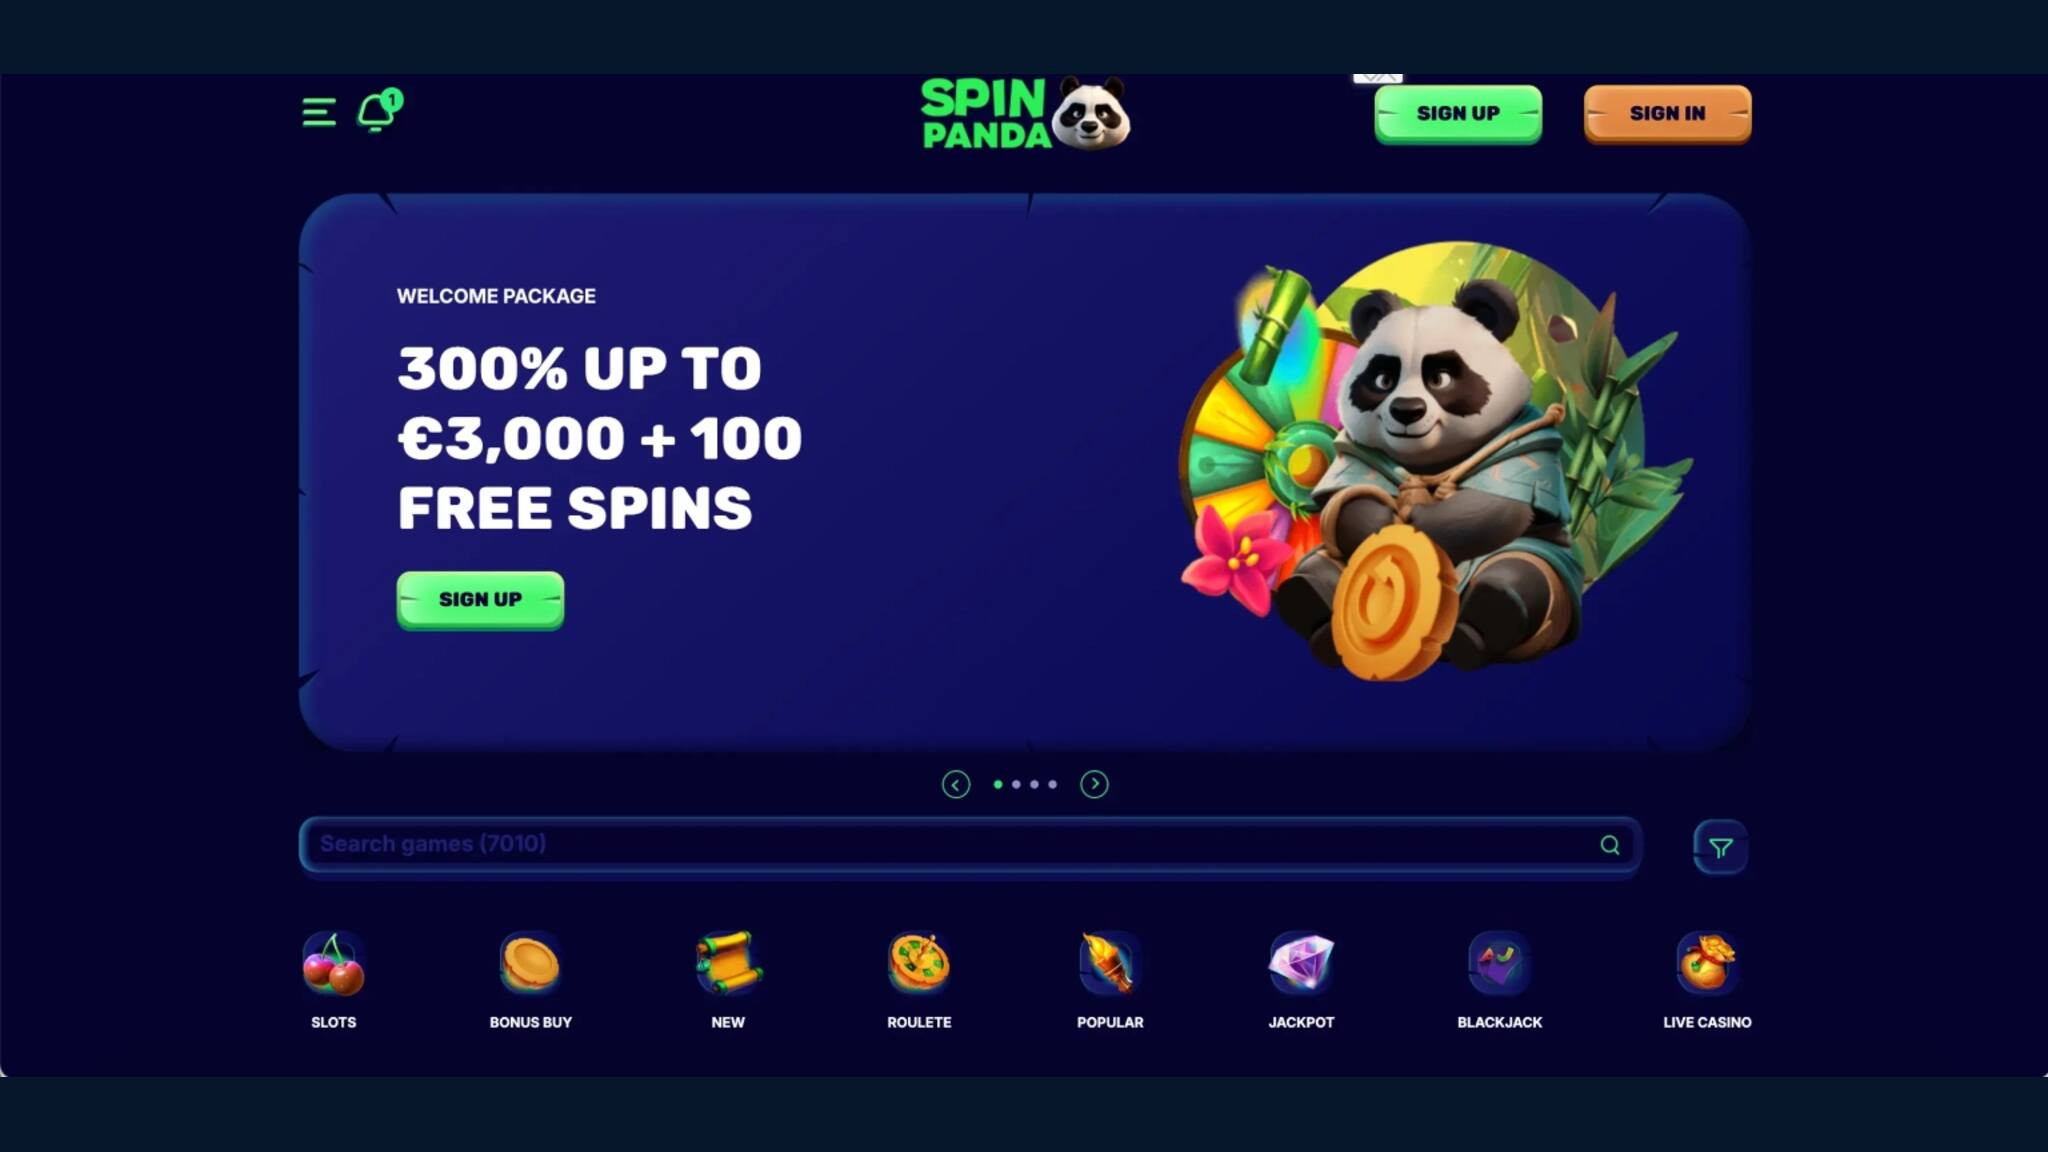Click the orange Sign In button

pos(1667,114)
